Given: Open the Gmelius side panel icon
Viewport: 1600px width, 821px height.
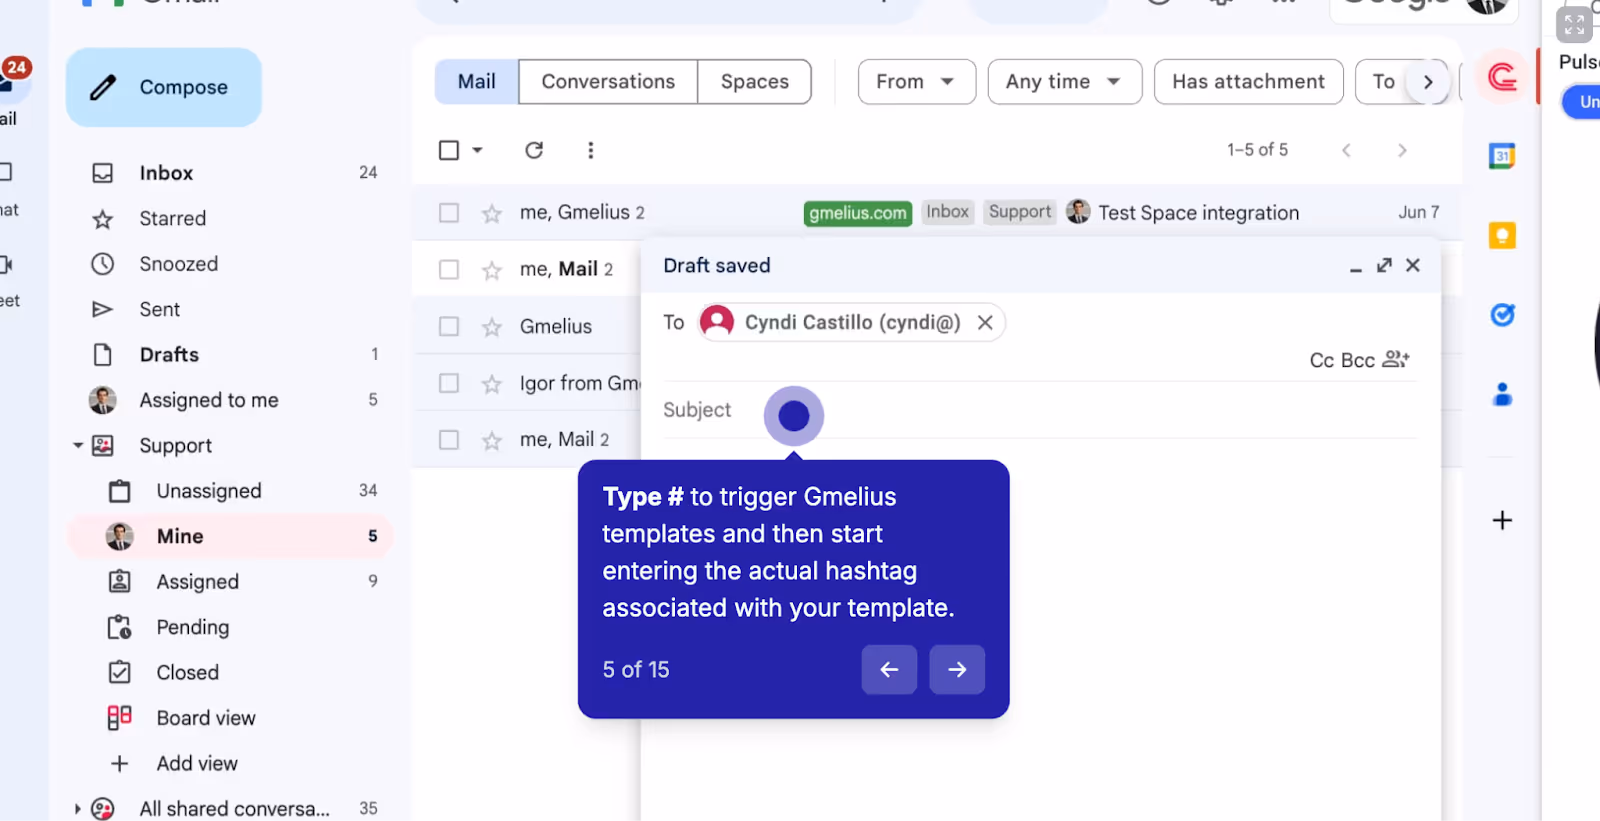Looking at the screenshot, I should click(1502, 77).
